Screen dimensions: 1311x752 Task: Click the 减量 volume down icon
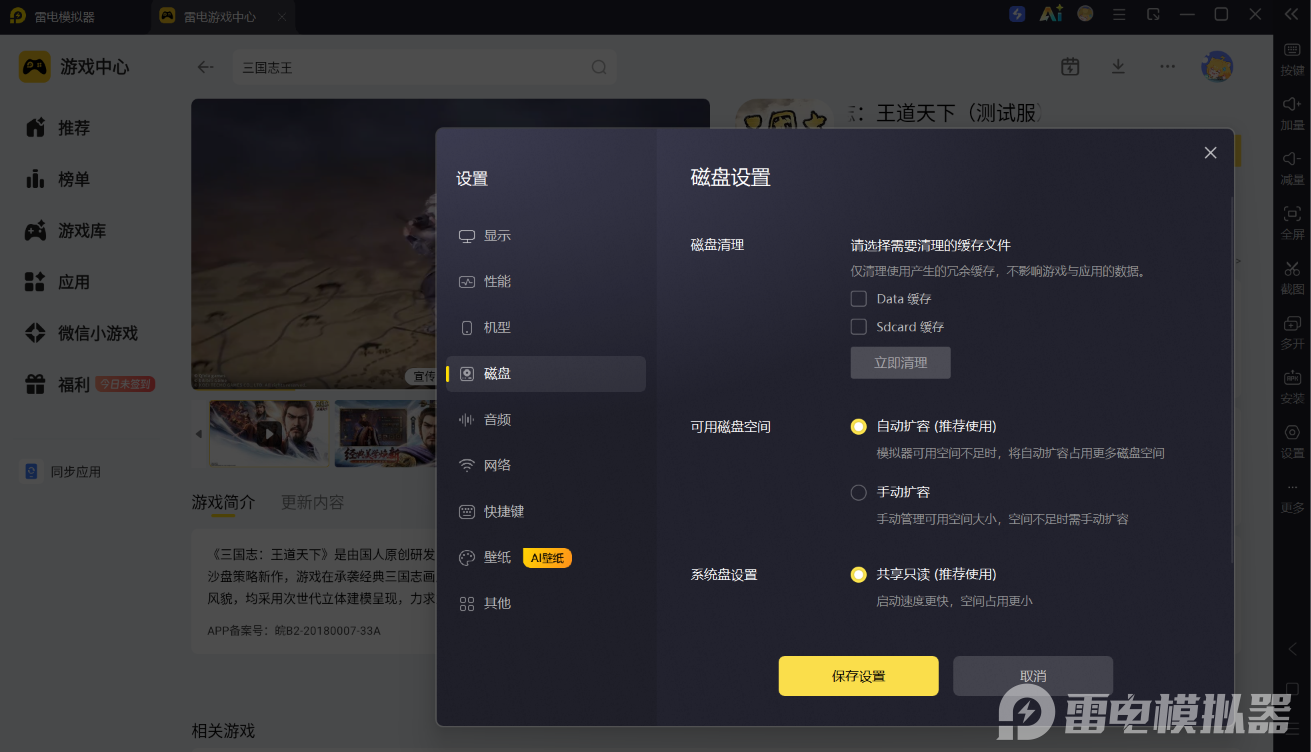click(x=1292, y=168)
